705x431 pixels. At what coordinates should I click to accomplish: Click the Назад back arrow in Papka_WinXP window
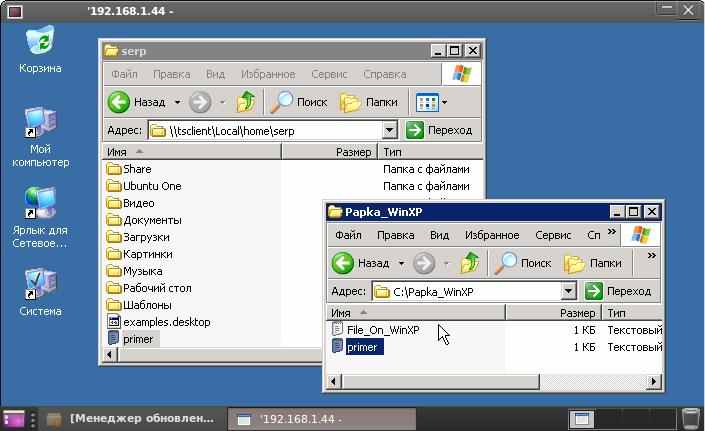click(x=343, y=263)
